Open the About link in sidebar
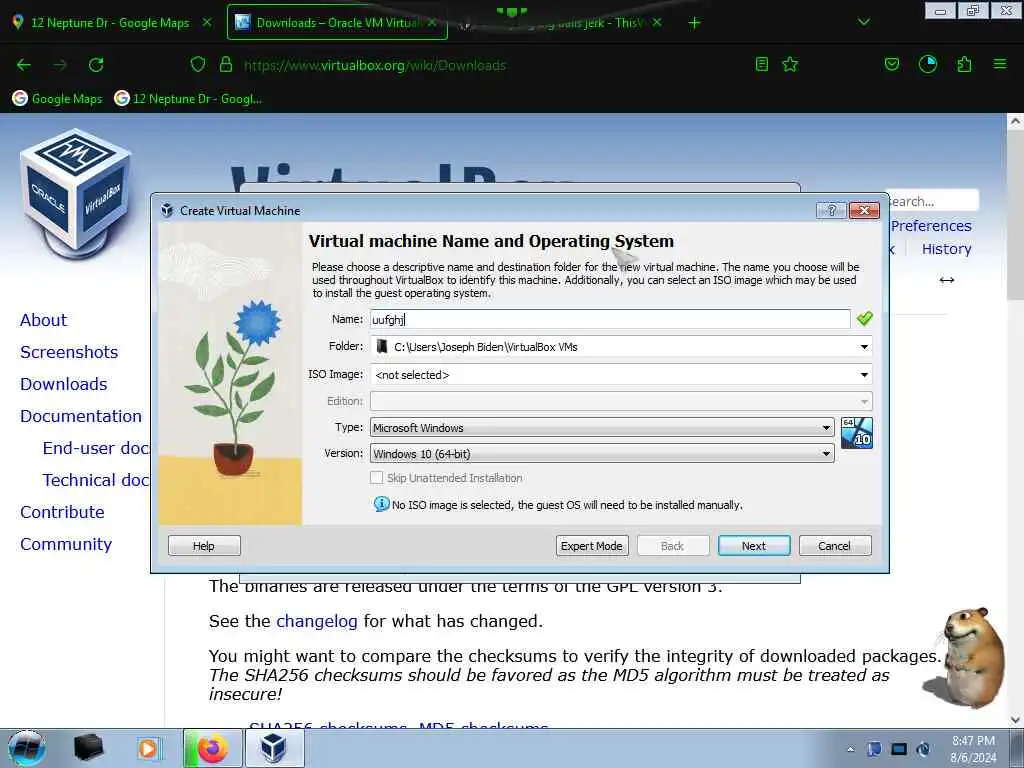This screenshot has height=768, width=1024. pos(44,320)
